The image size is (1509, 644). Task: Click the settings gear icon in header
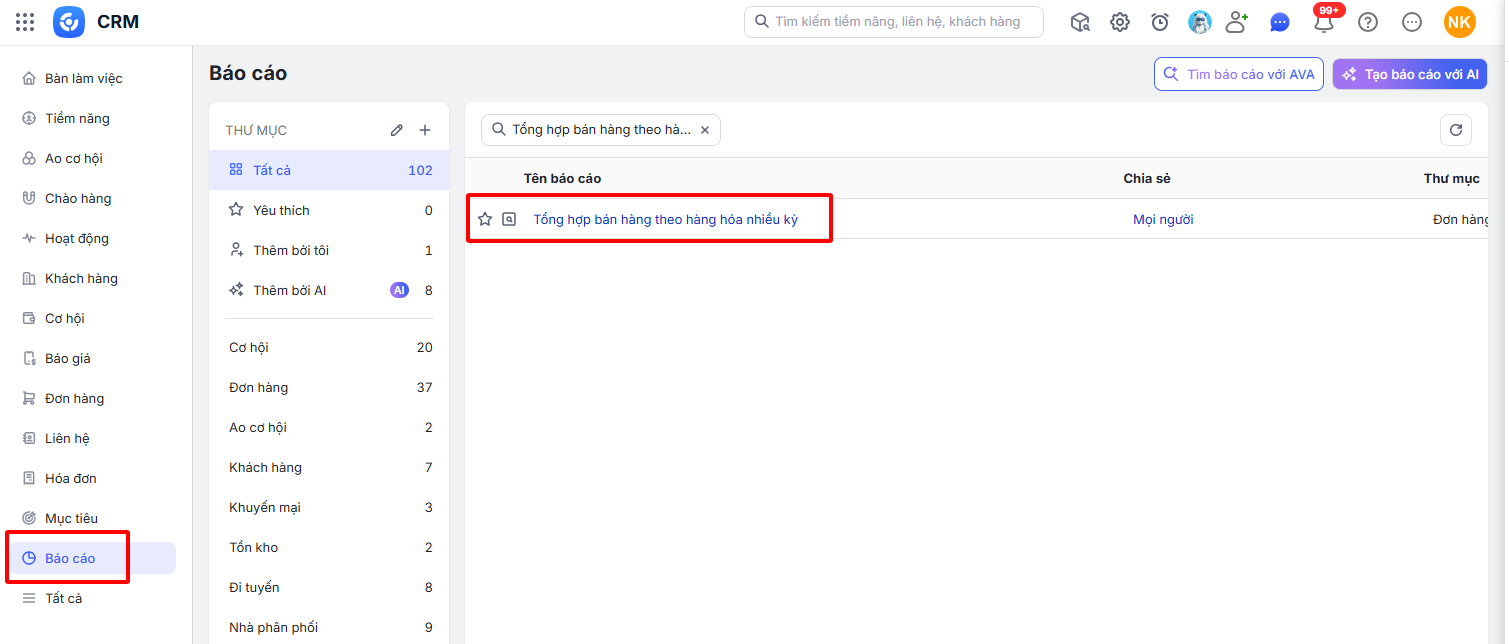(1120, 22)
